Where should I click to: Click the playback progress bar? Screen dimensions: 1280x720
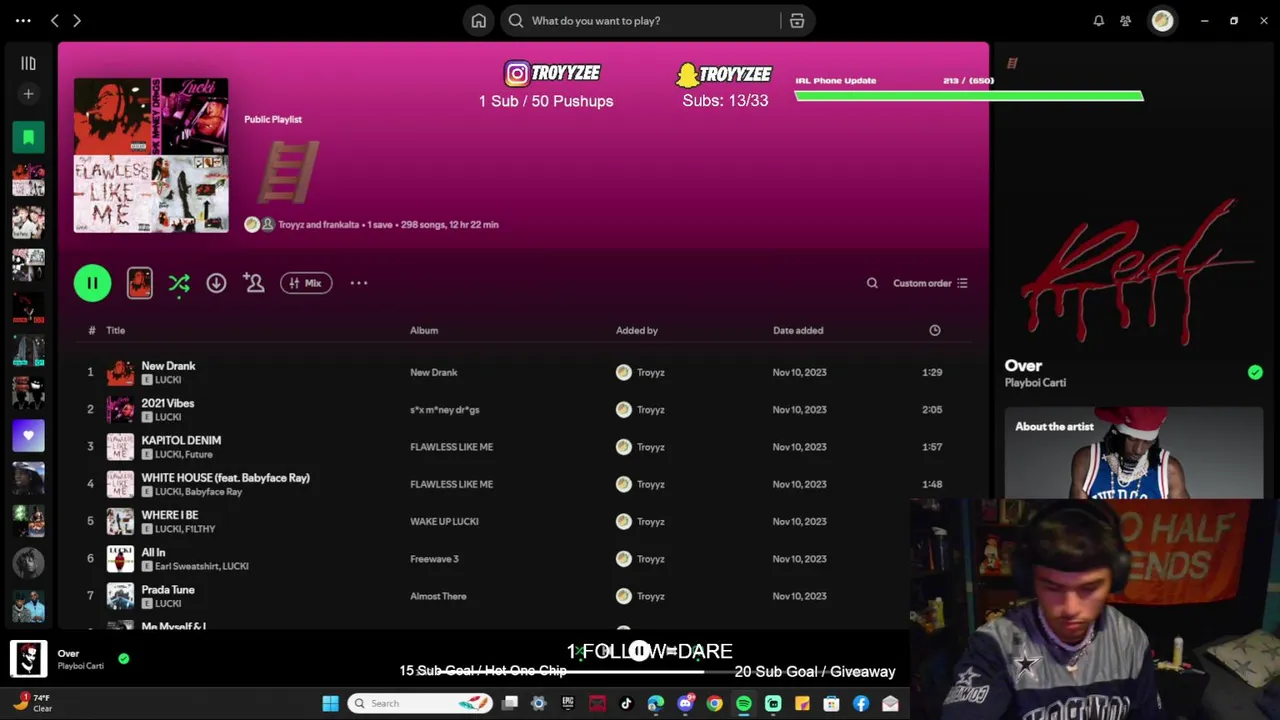click(x=640, y=671)
